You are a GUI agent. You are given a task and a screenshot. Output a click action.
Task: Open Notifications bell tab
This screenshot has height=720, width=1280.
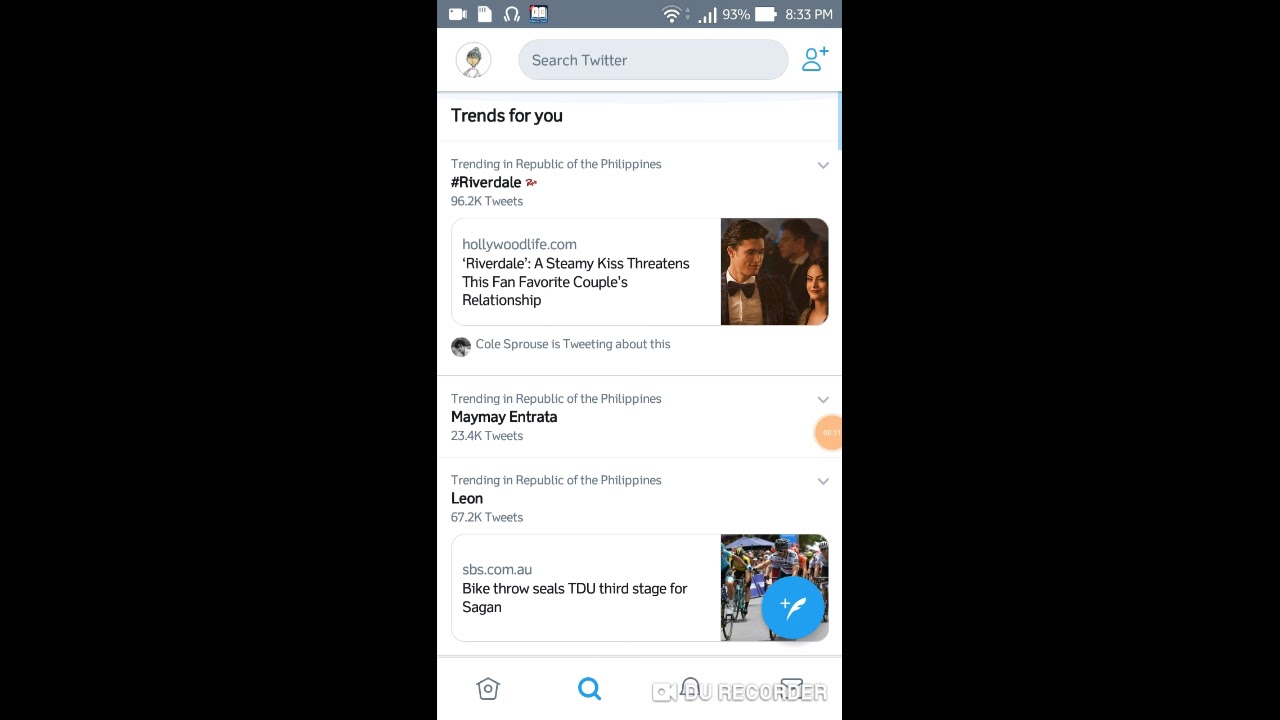pyautogui.click(x=690, y=688)
